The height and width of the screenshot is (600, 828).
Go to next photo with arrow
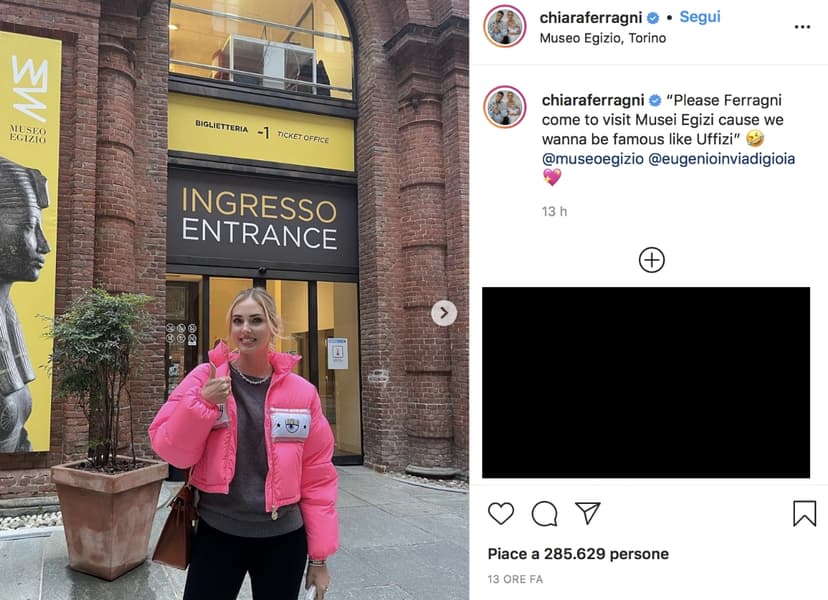coord(444,313)
